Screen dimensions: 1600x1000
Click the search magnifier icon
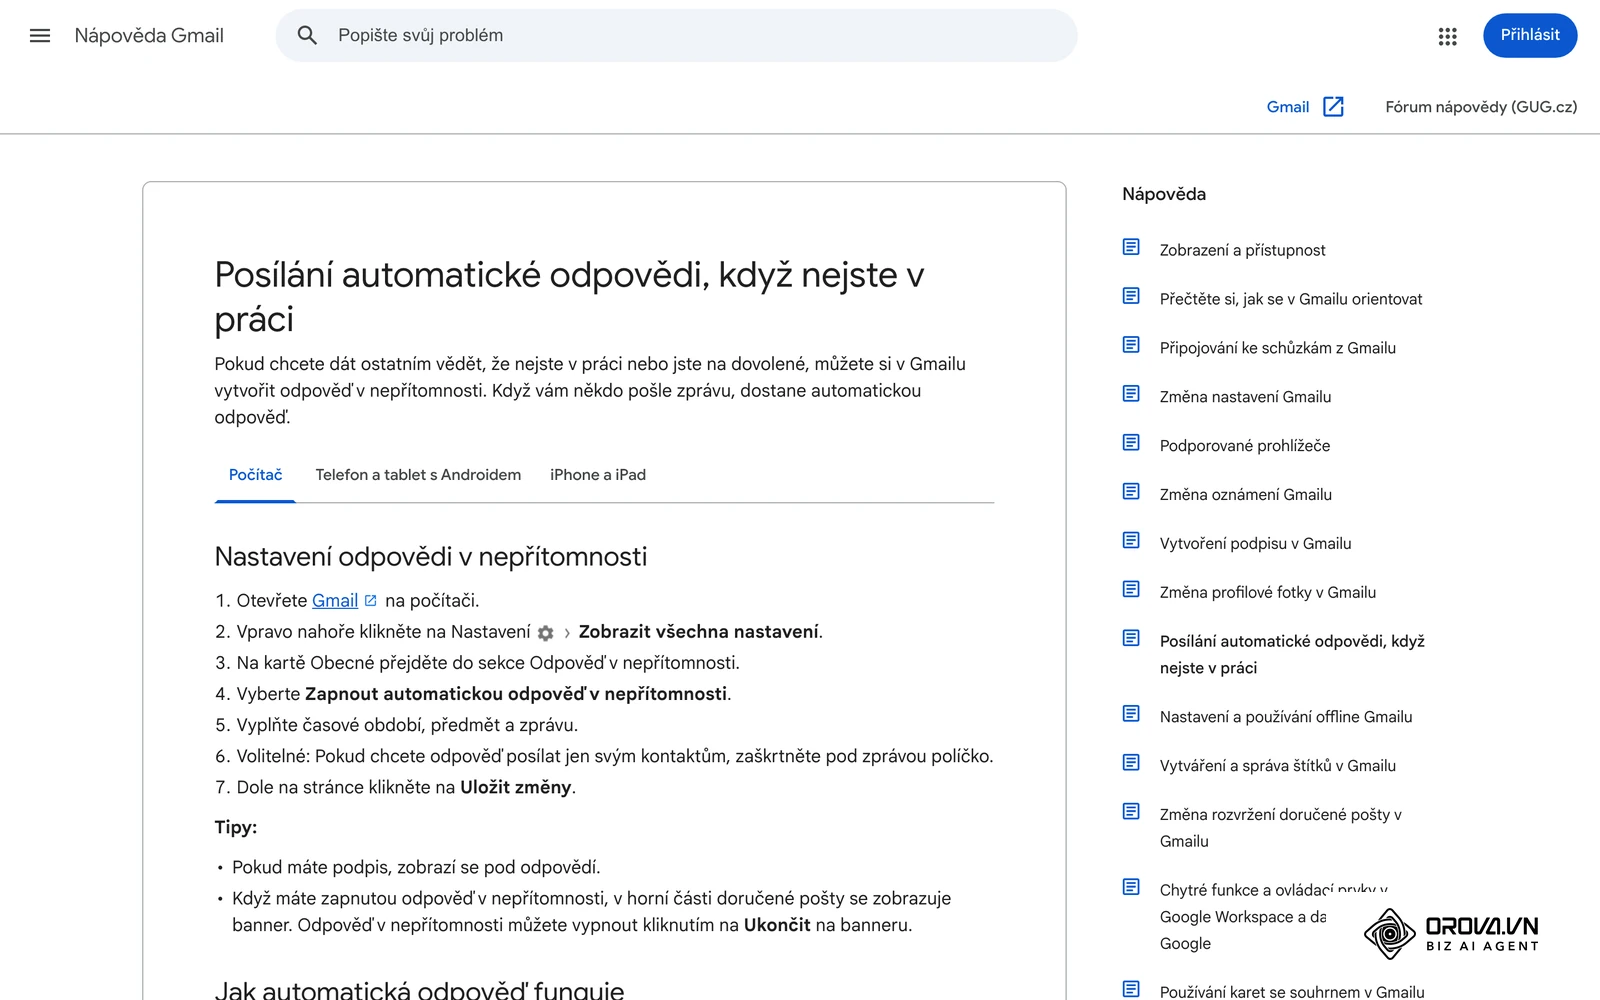click(x=307, y=36)
